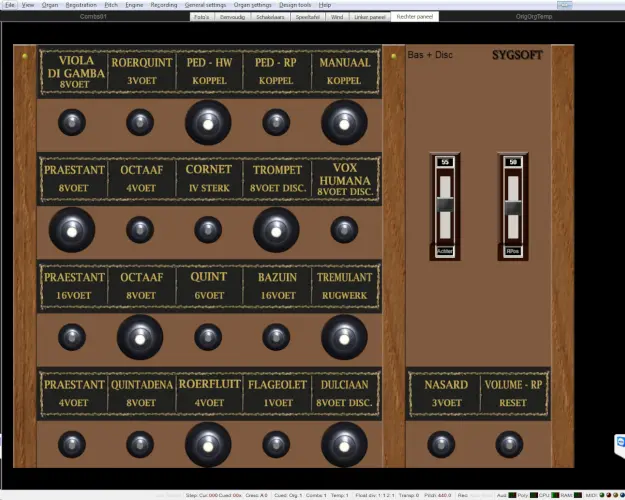Engage the Roerfluit 4 voet stop knob
This screenshot has width=625, height=500.
208,444
